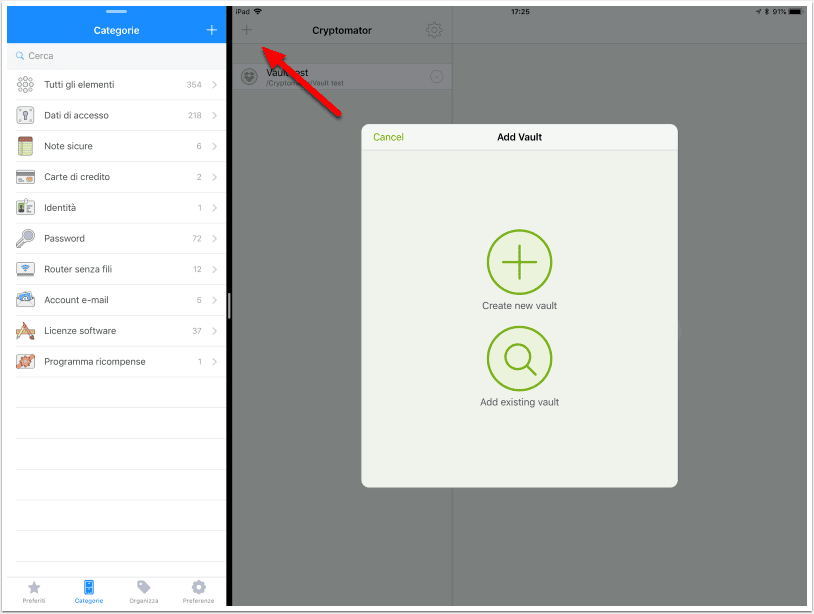This screenshot has height=614, width=814.
Task: Switch to the Preferiti tab
Action: 34,592
